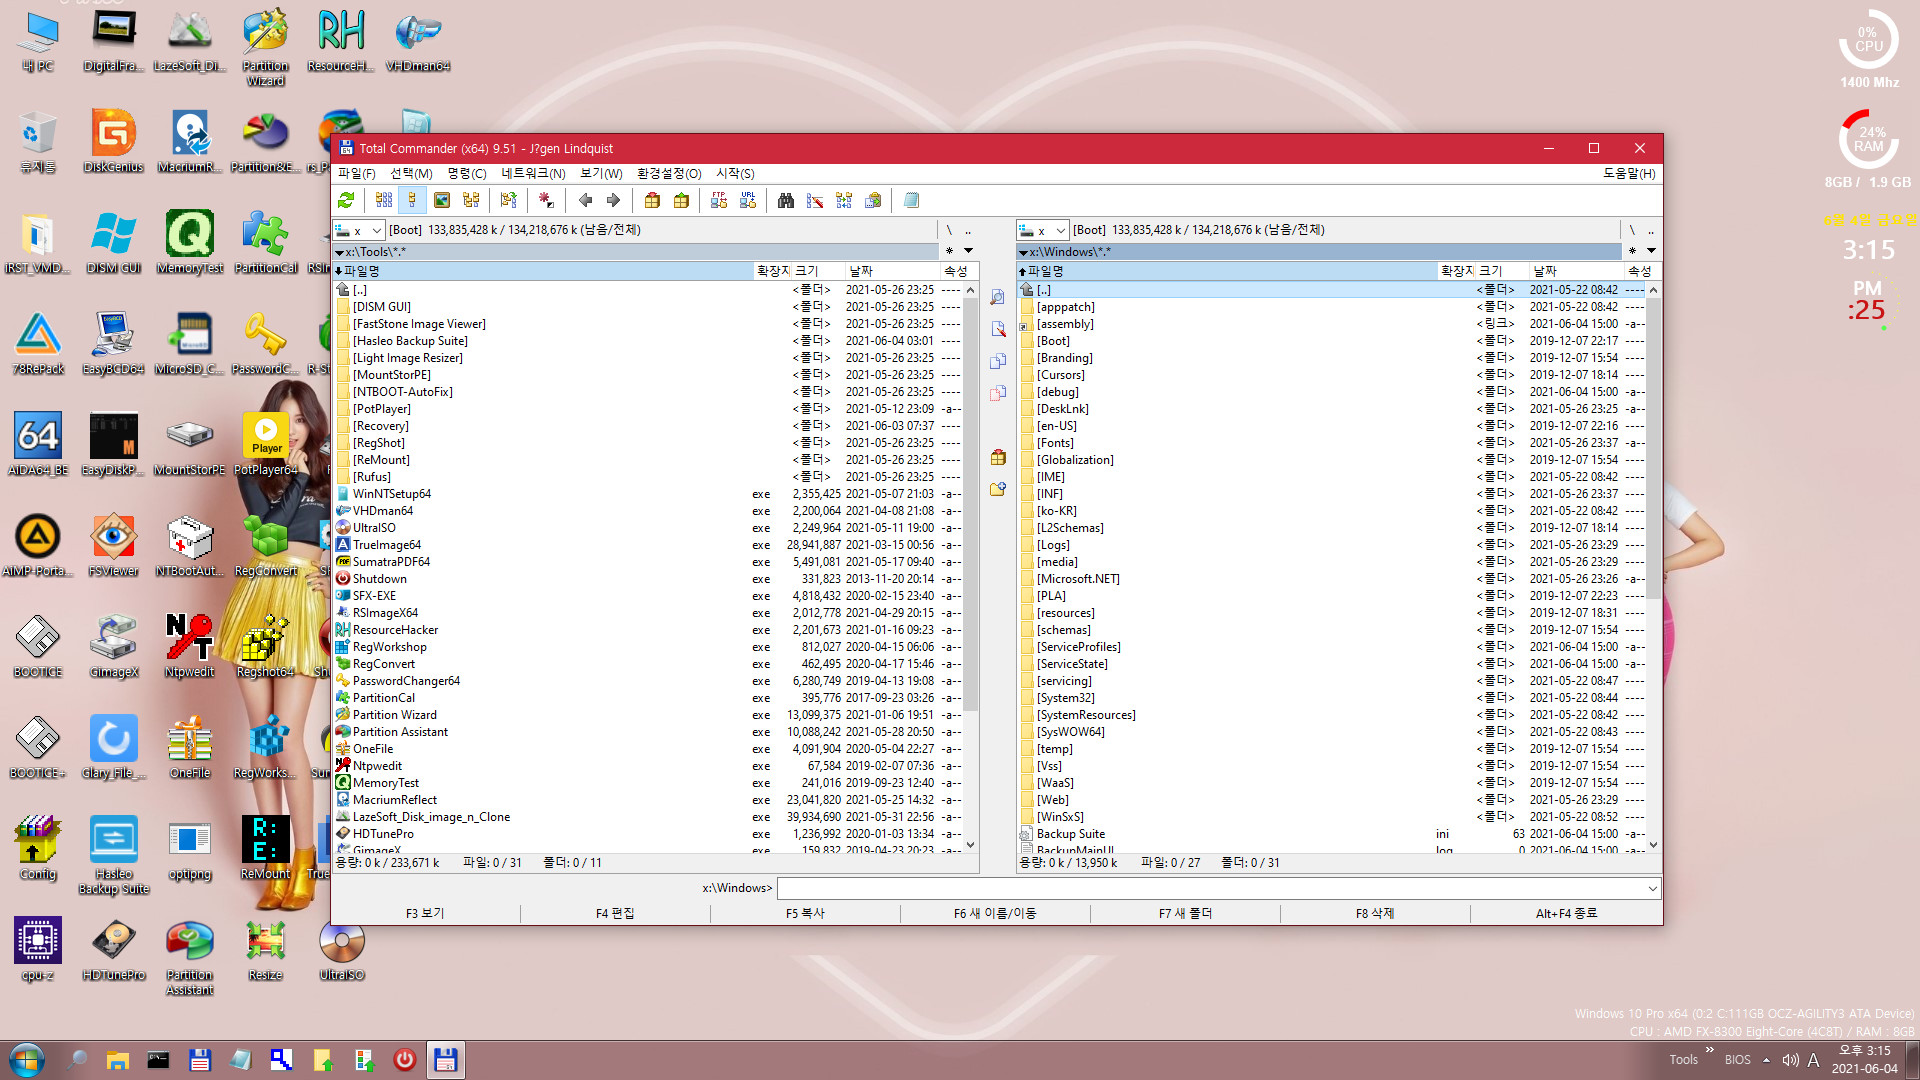Click the Windows Start orb on taskbar
This screenshot has width=1920, height=1080.
tap(27, 1060)
